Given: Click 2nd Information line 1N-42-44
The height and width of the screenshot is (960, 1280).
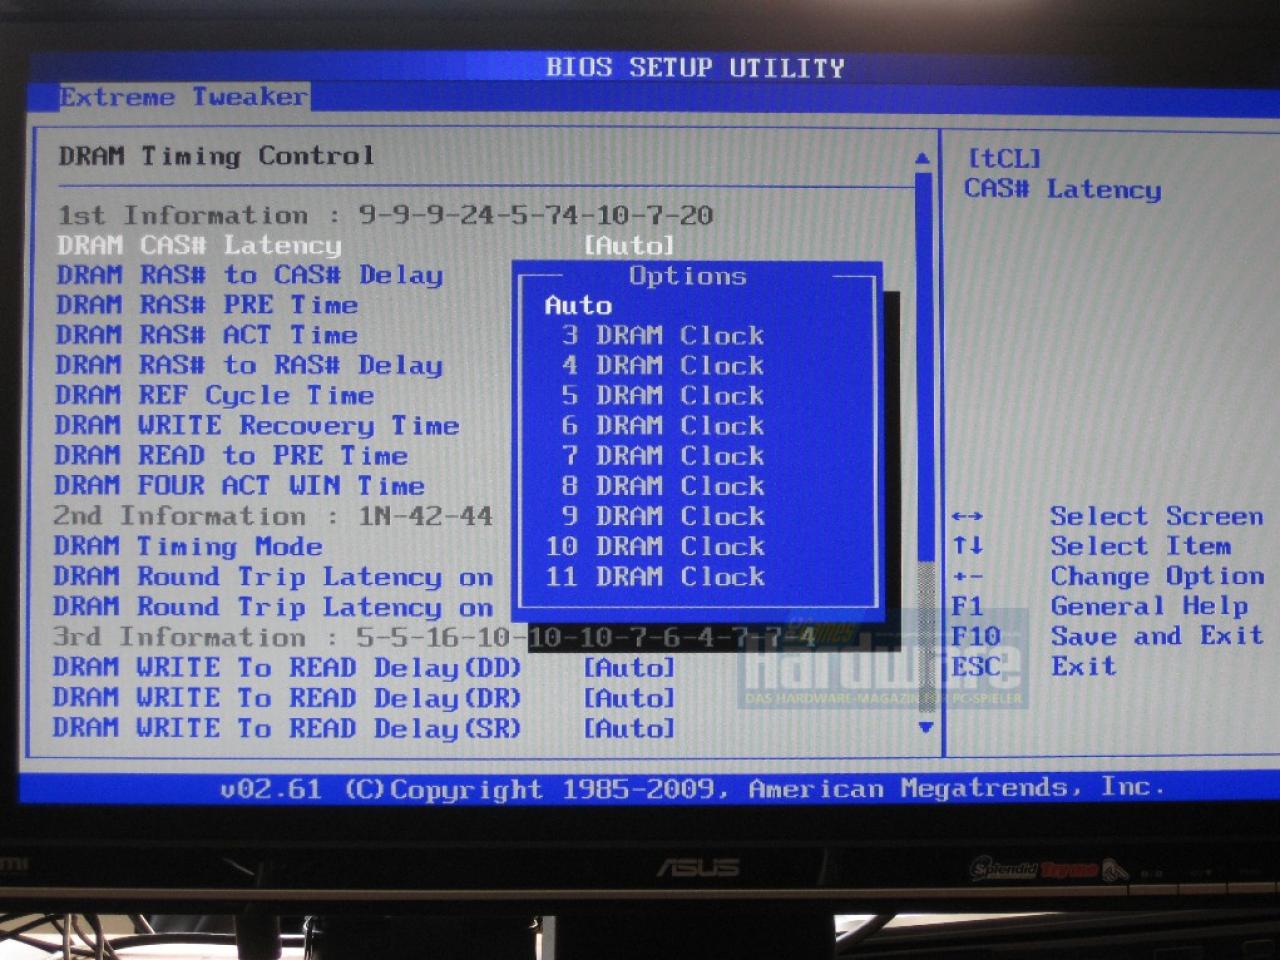Looking at the screenshot, I should tap(273, 516).
